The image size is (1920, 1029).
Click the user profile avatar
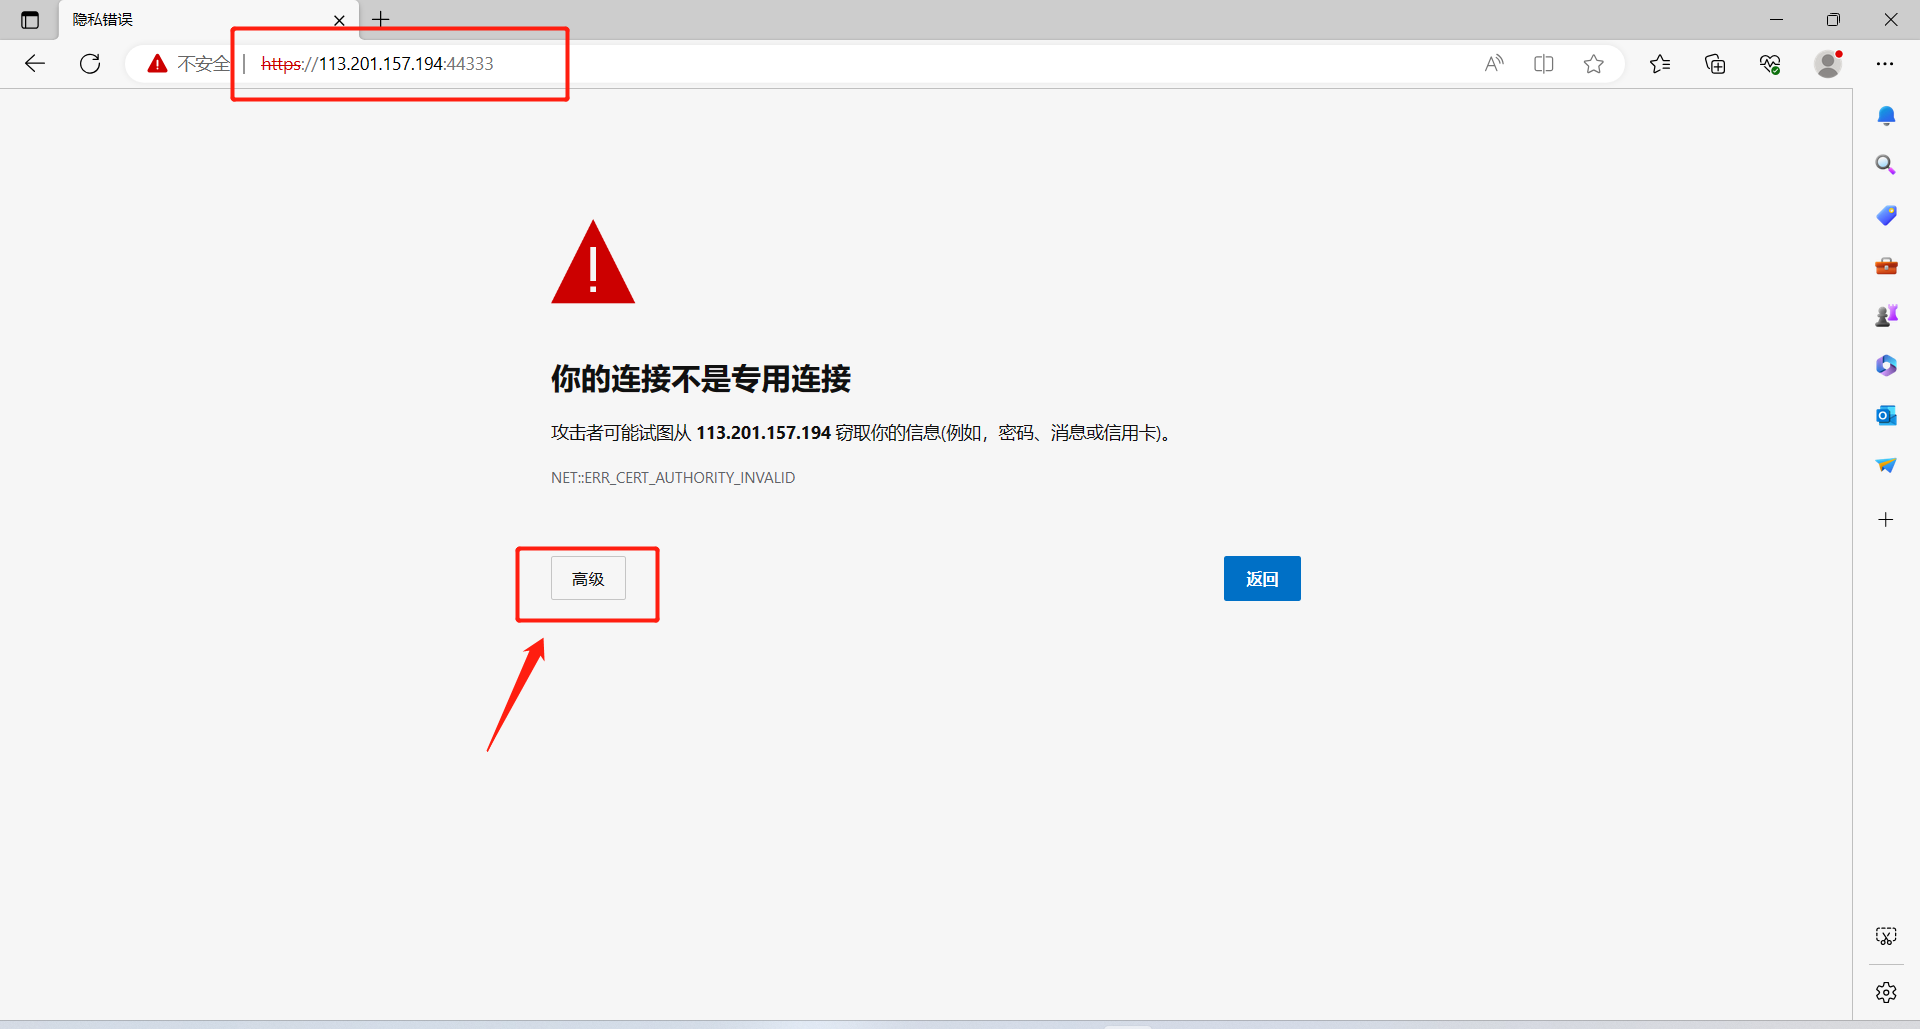(x=1828, y=64)
